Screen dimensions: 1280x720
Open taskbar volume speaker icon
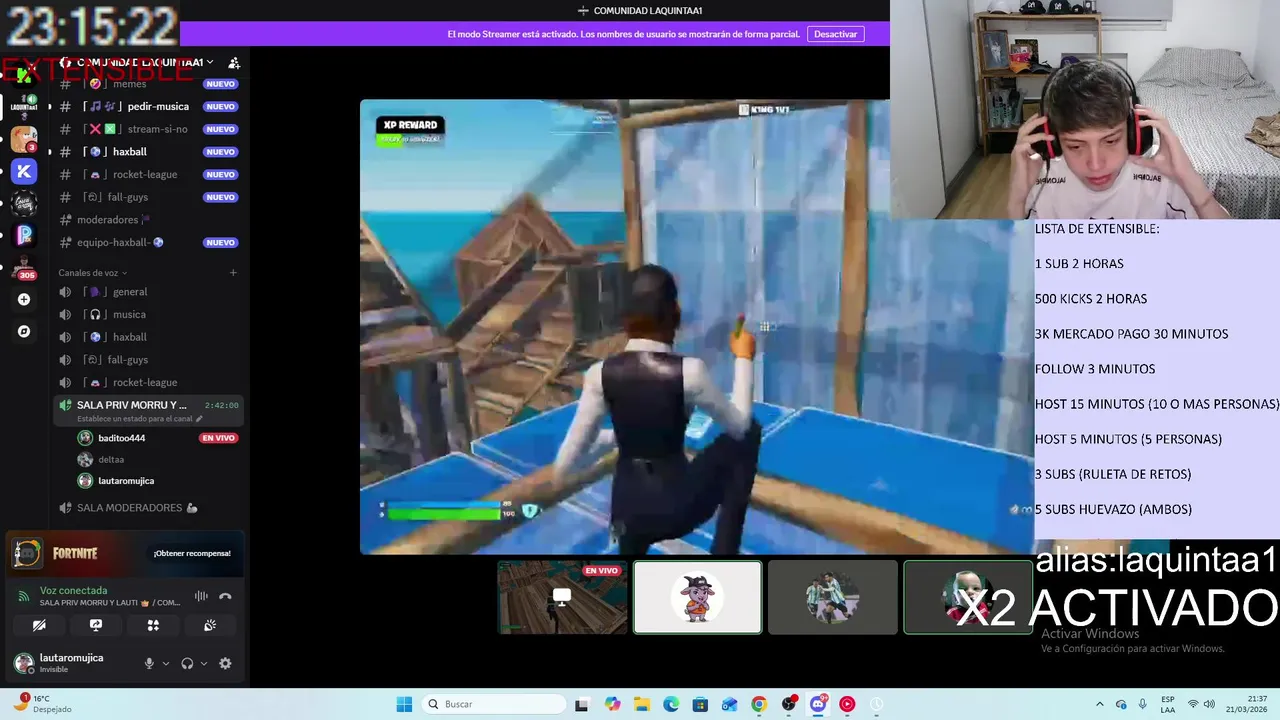pyautogui.click(x=1209, y=704)
